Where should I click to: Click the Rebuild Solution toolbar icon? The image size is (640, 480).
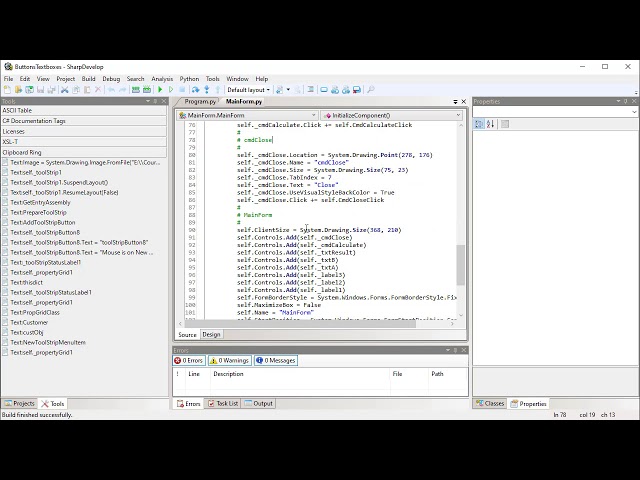click(x=147, y=90)
